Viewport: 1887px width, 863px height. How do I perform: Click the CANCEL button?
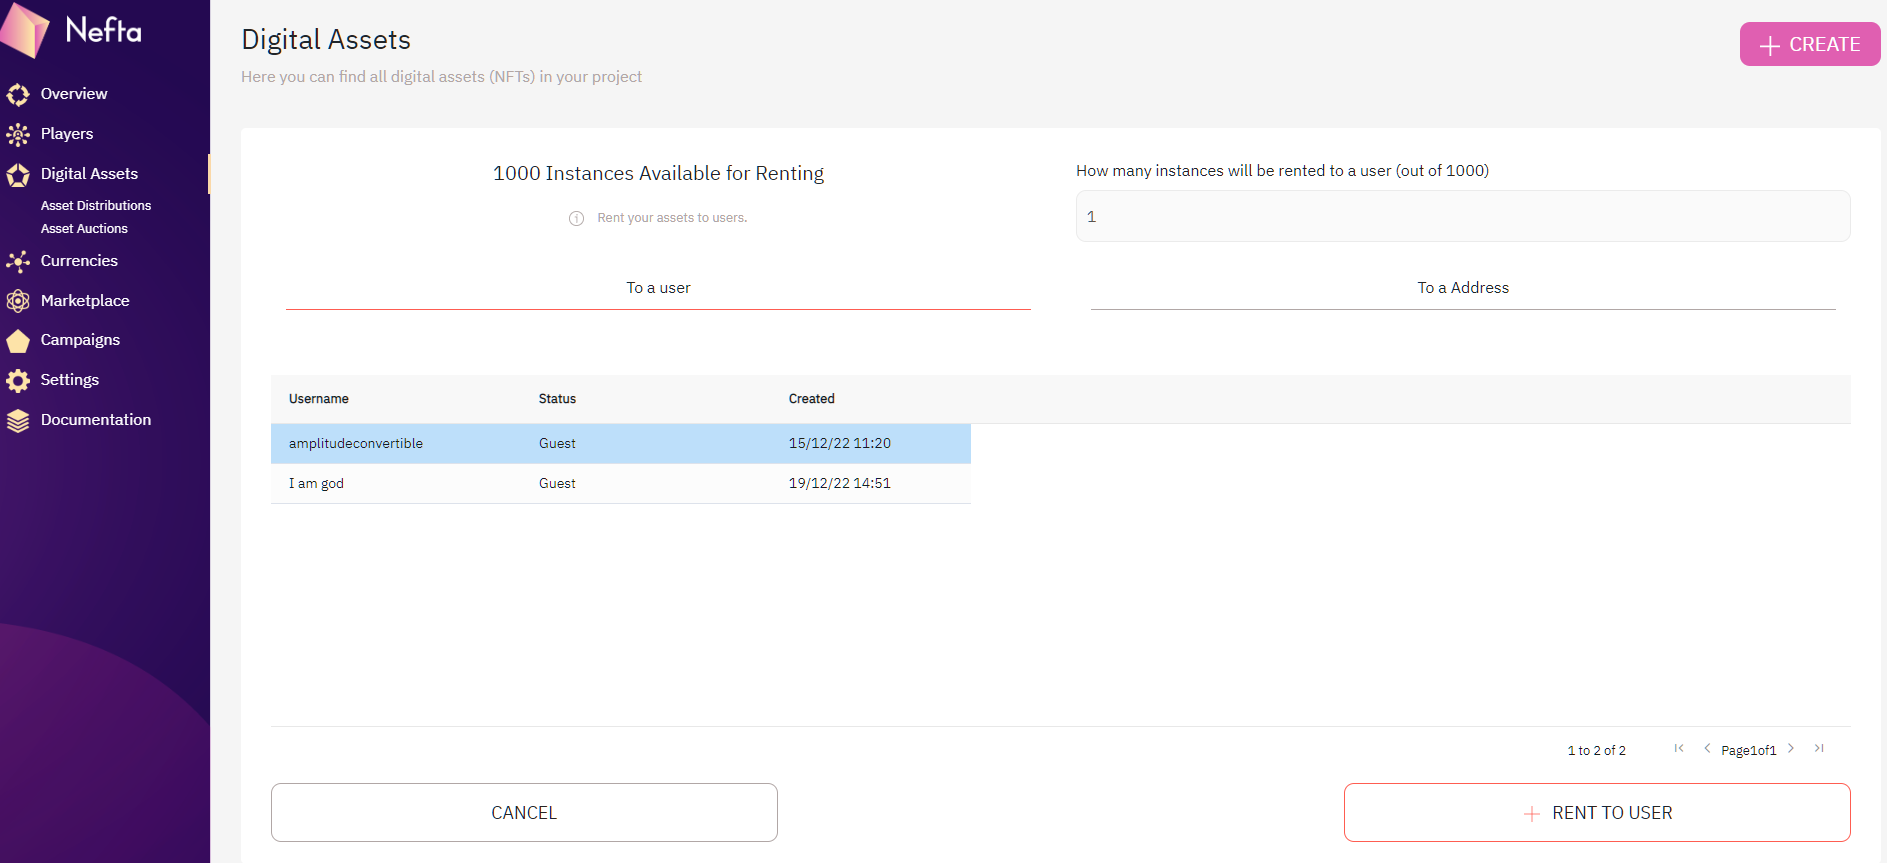coord(524,812)
